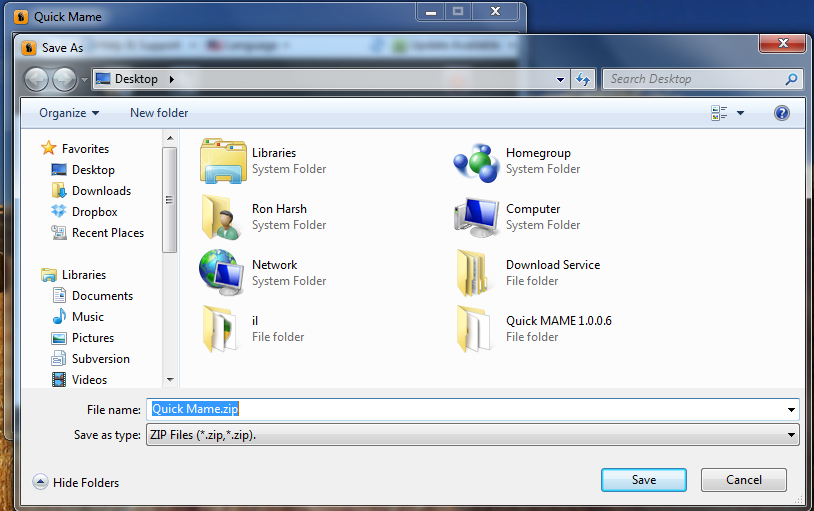Select the il folder icon

pos(218,329)
